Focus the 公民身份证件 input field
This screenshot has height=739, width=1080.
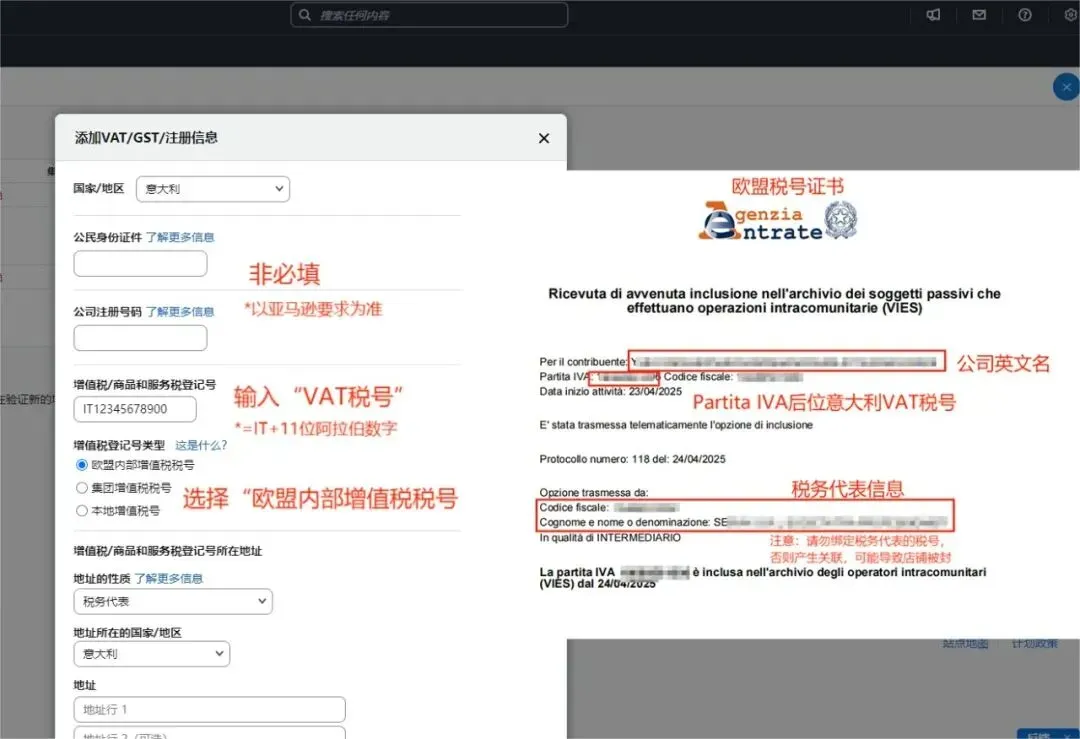[141, 264]
